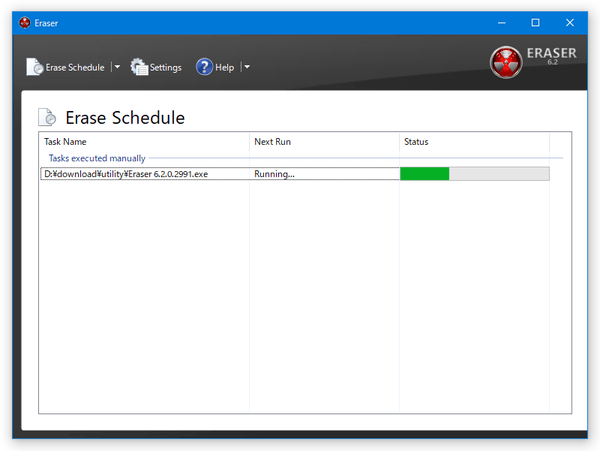Click the Erase Schedule toolbar label
The image size is (600, 451).
click(x=75, y=68)
